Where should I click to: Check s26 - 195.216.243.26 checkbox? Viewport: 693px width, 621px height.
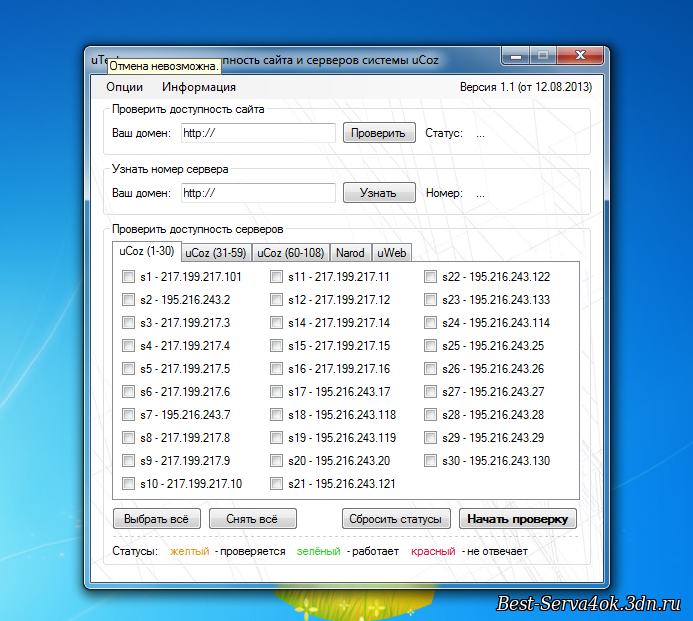click(430, 369)
